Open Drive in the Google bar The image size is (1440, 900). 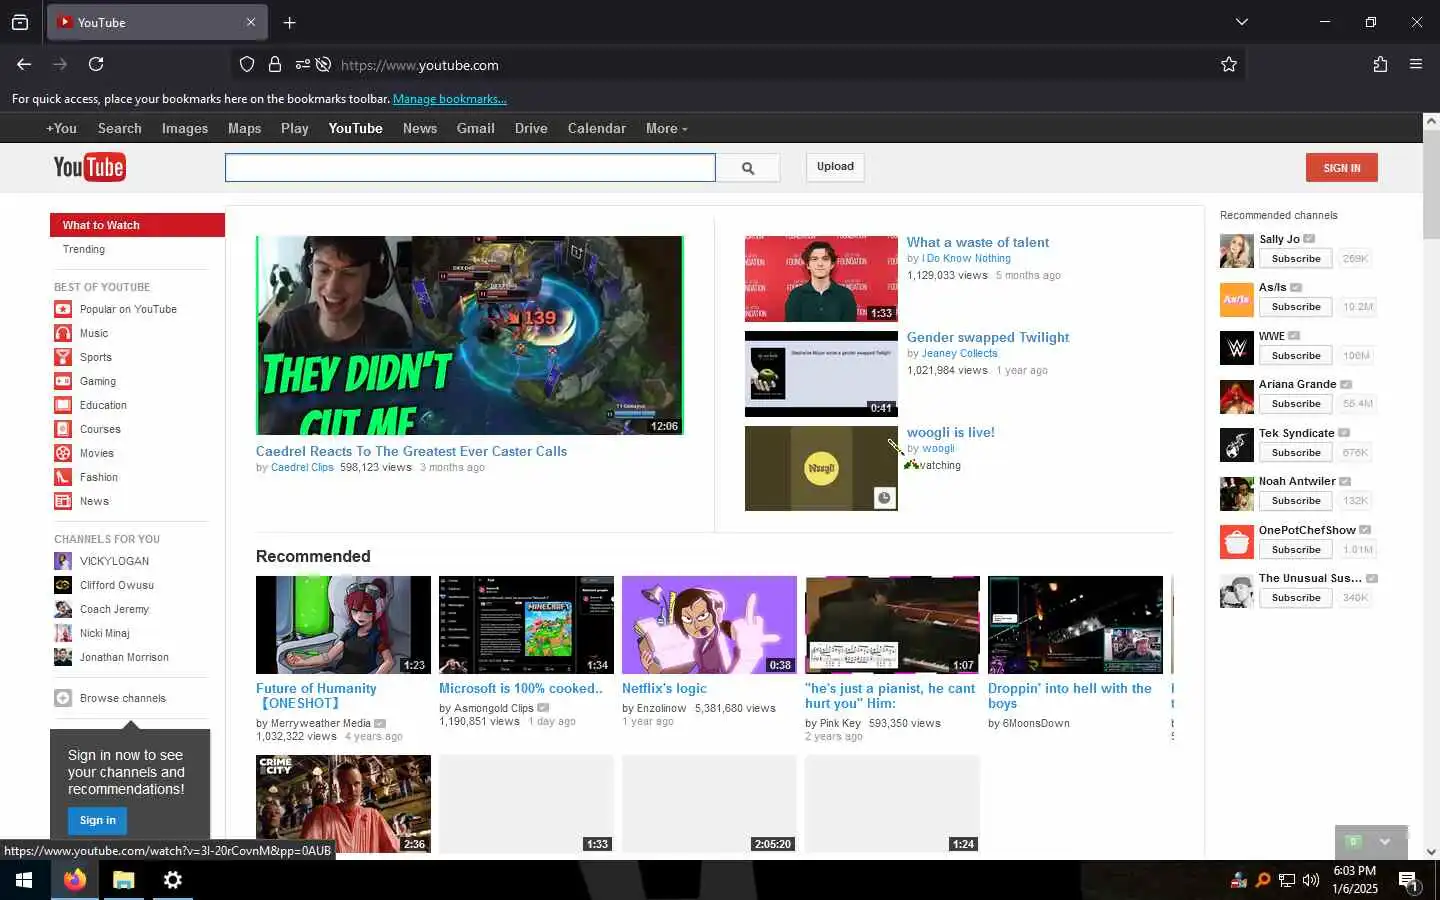531,128
